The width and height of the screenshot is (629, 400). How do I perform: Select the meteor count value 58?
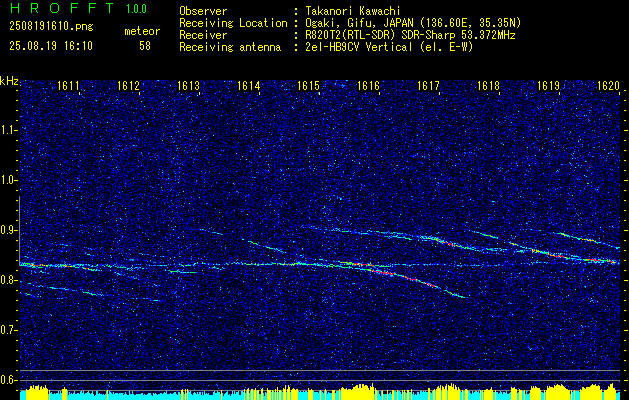tap(145, 46)
